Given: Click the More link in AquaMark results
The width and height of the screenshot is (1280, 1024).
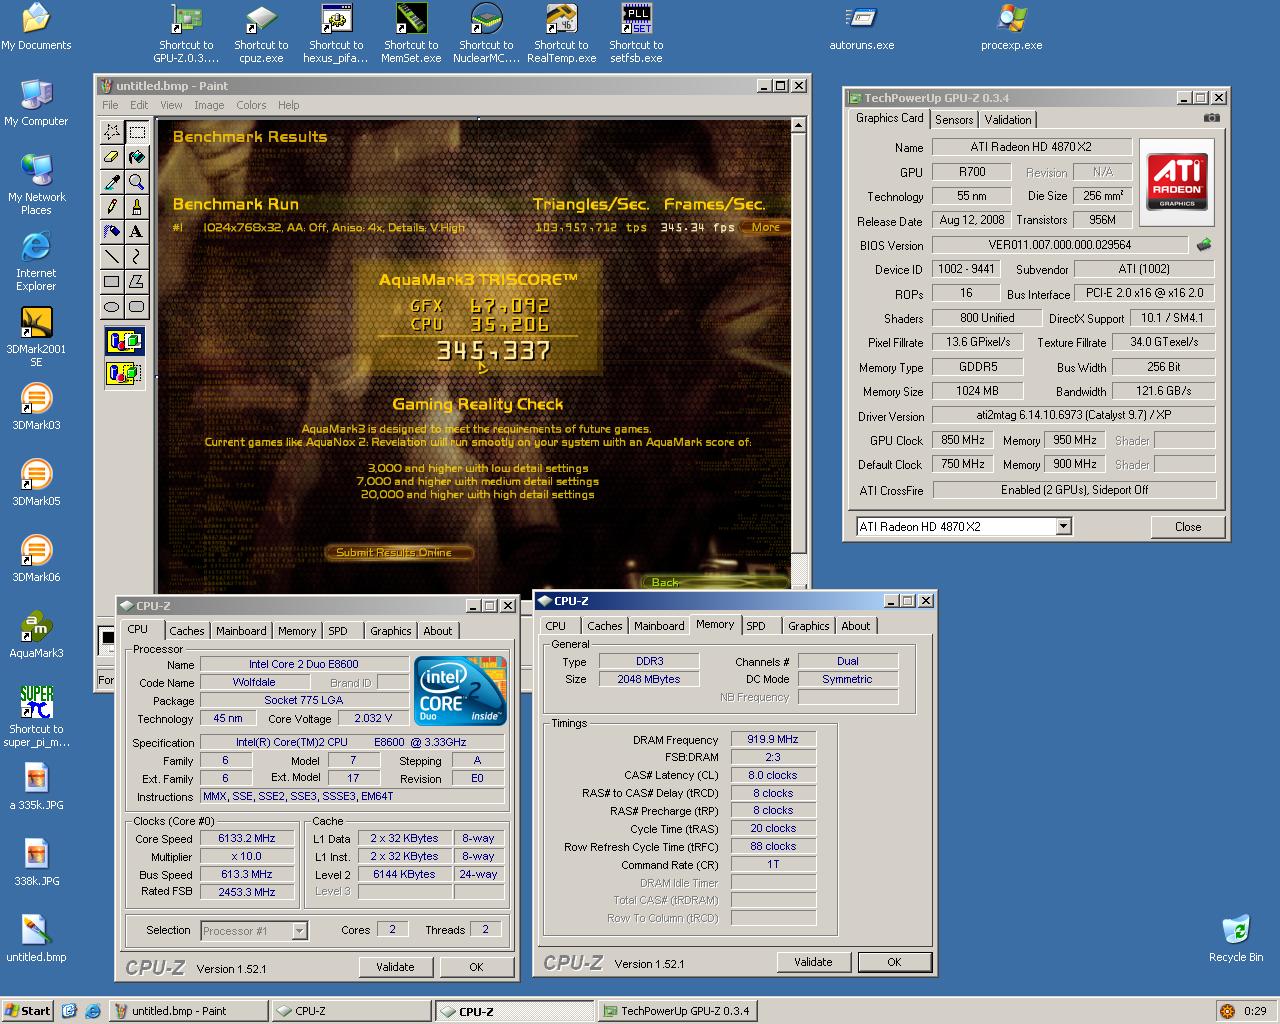Looking at the screenshot, I should click(766, 227).
